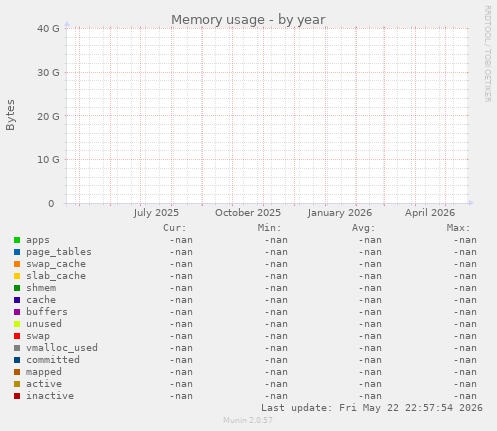The height and width of the screenshot is (431, 497).
Task: Click the active Cur value '-nan'
Action: (181, 384)
